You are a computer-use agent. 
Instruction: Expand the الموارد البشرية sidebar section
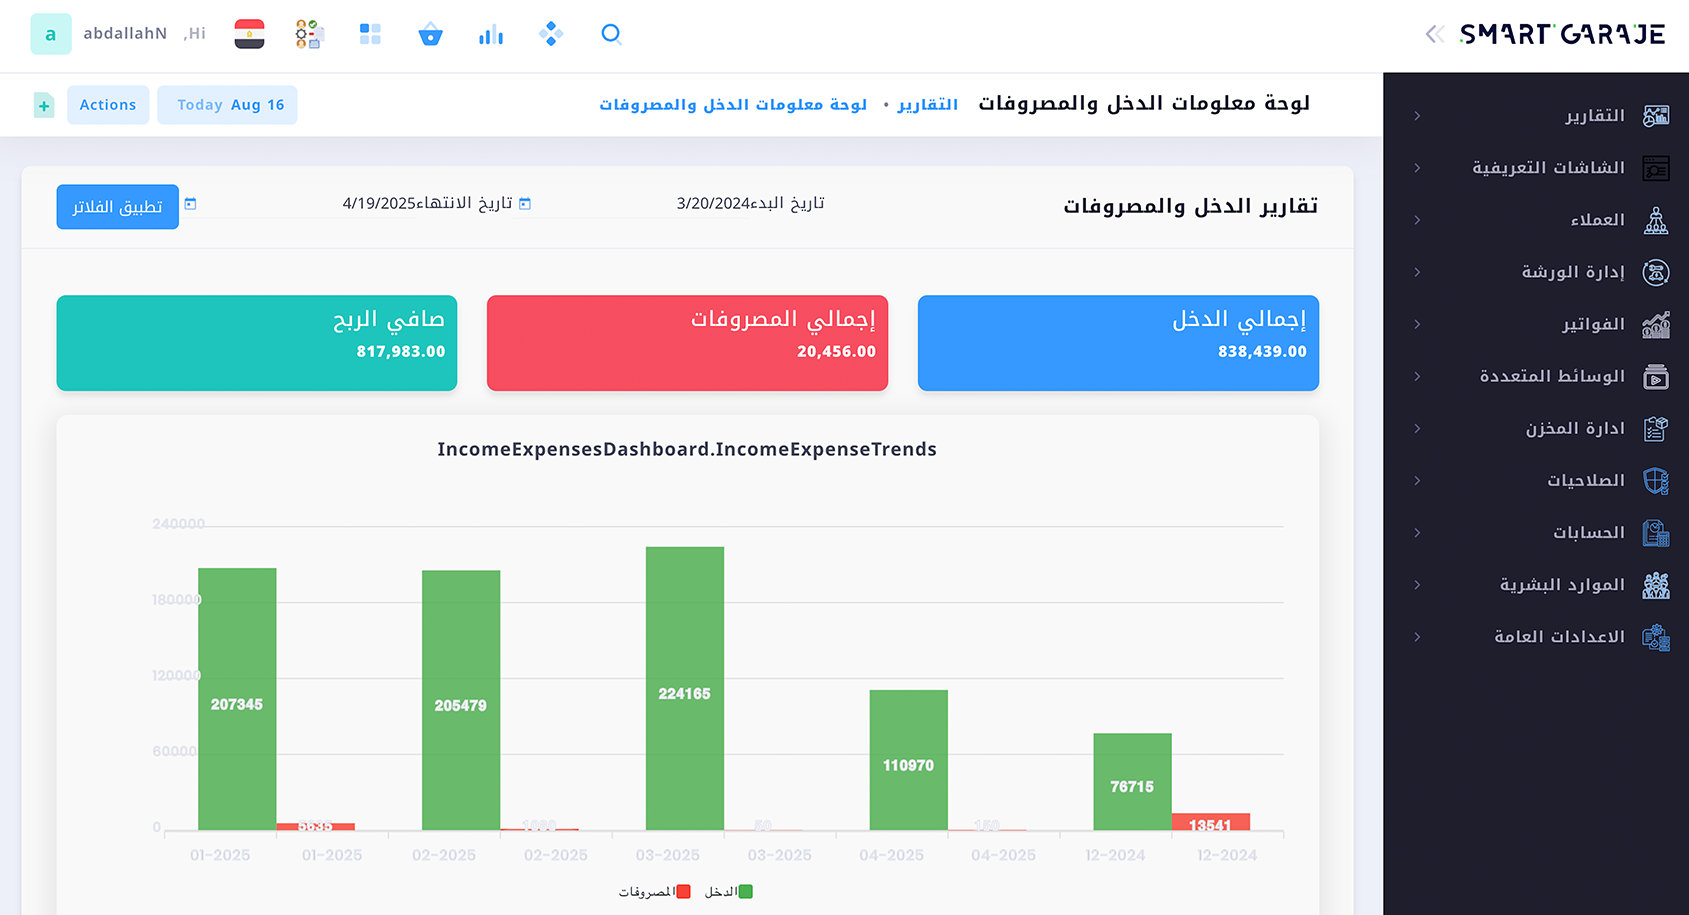click(1561, 585)
